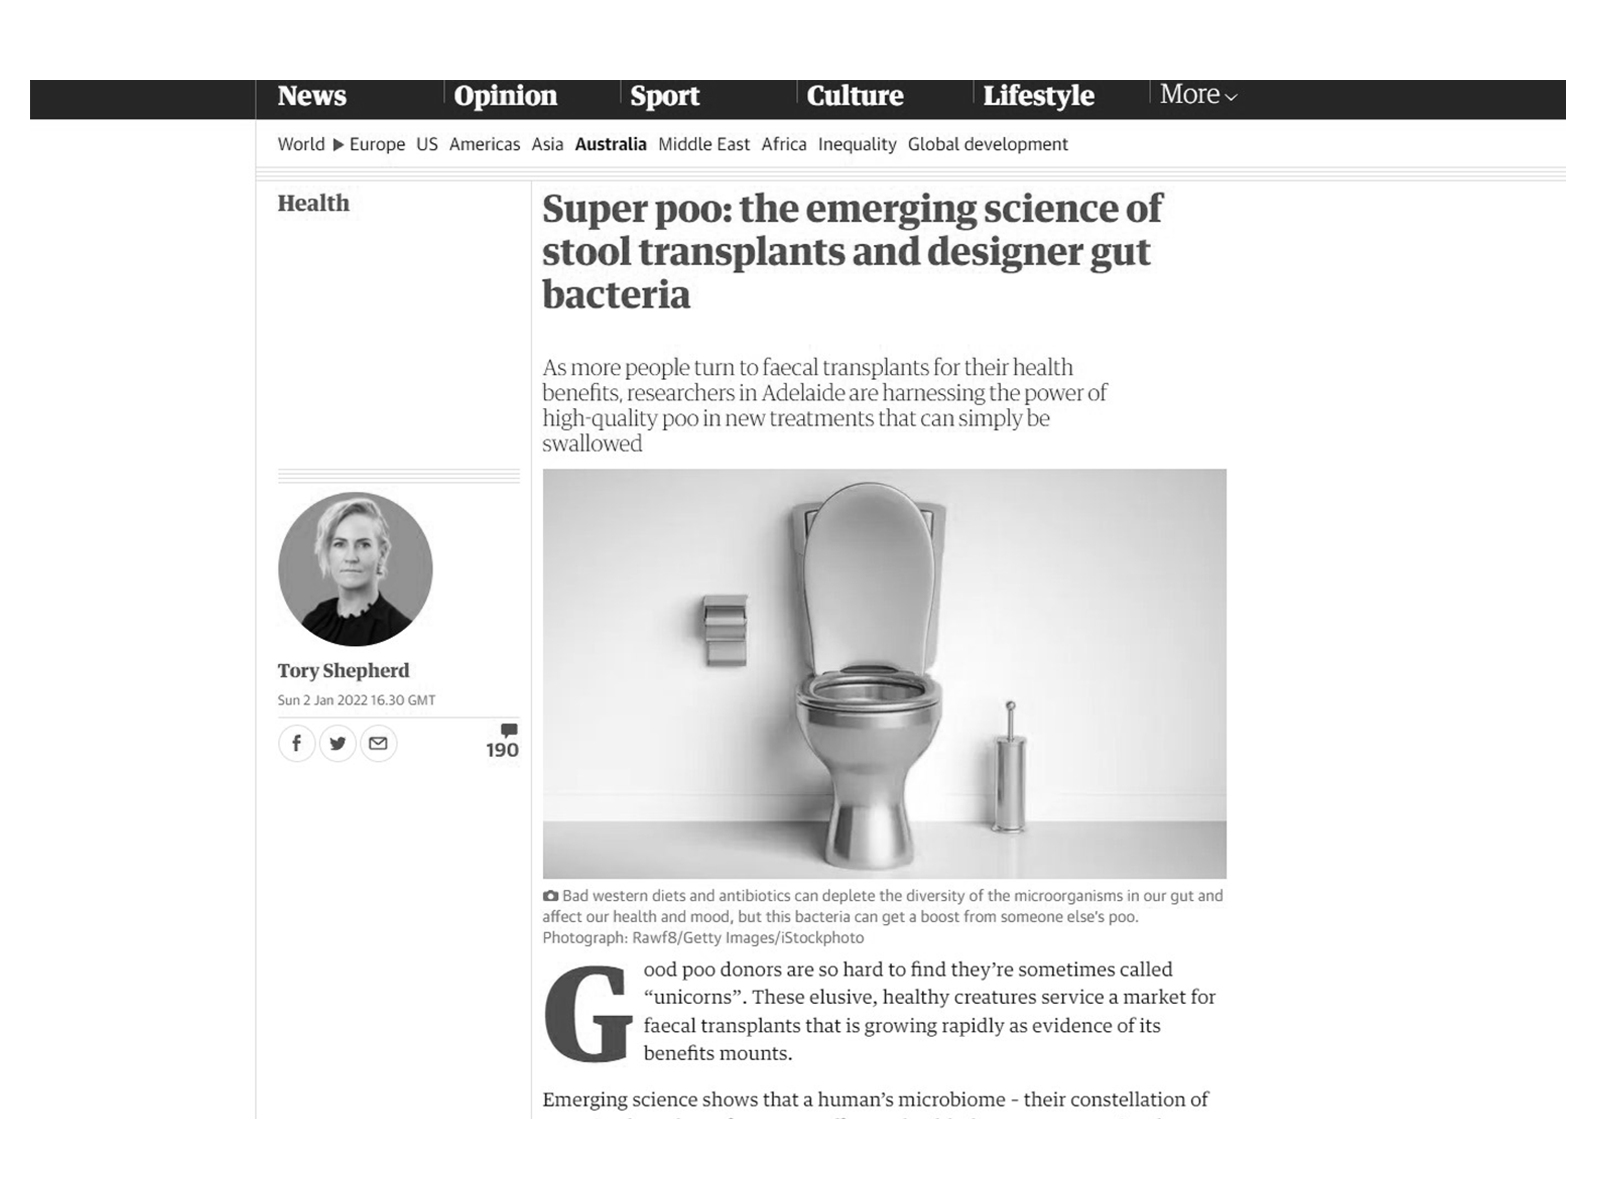Share the article on Twitter

point(338,743)
